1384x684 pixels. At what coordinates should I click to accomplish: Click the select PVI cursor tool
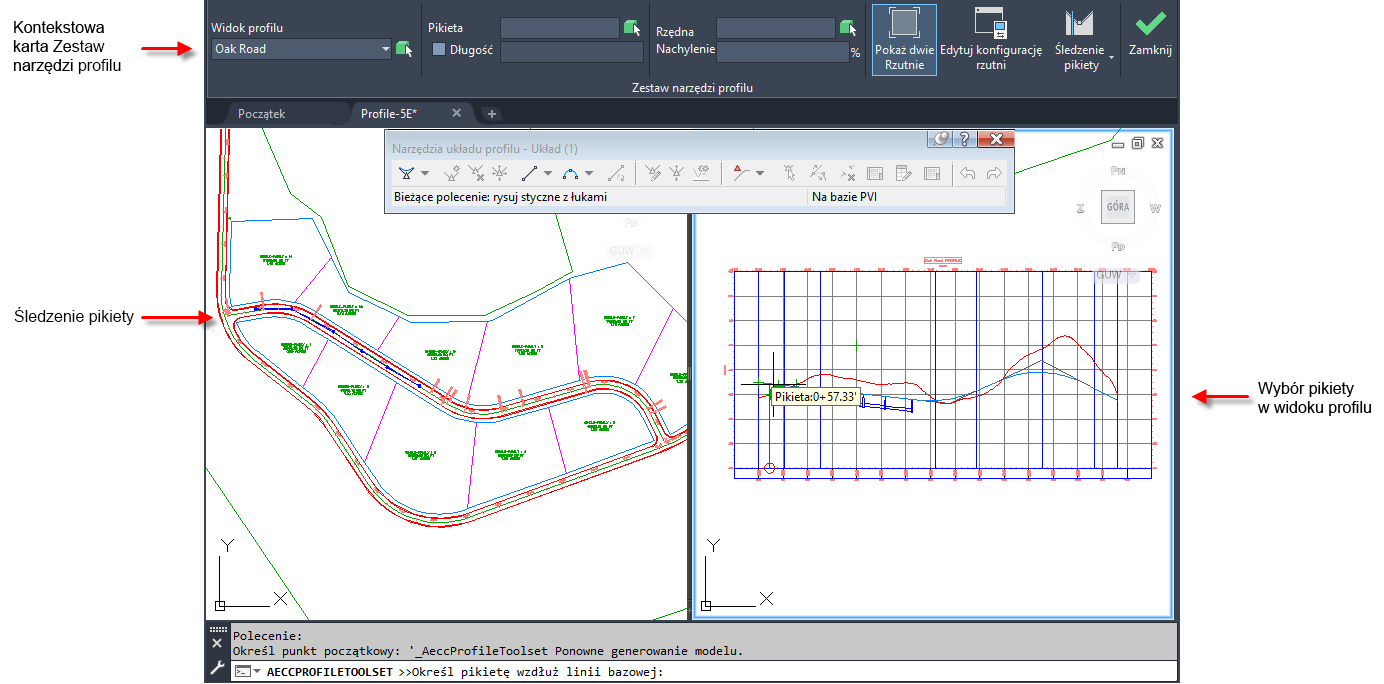click(x=789, y=173)
